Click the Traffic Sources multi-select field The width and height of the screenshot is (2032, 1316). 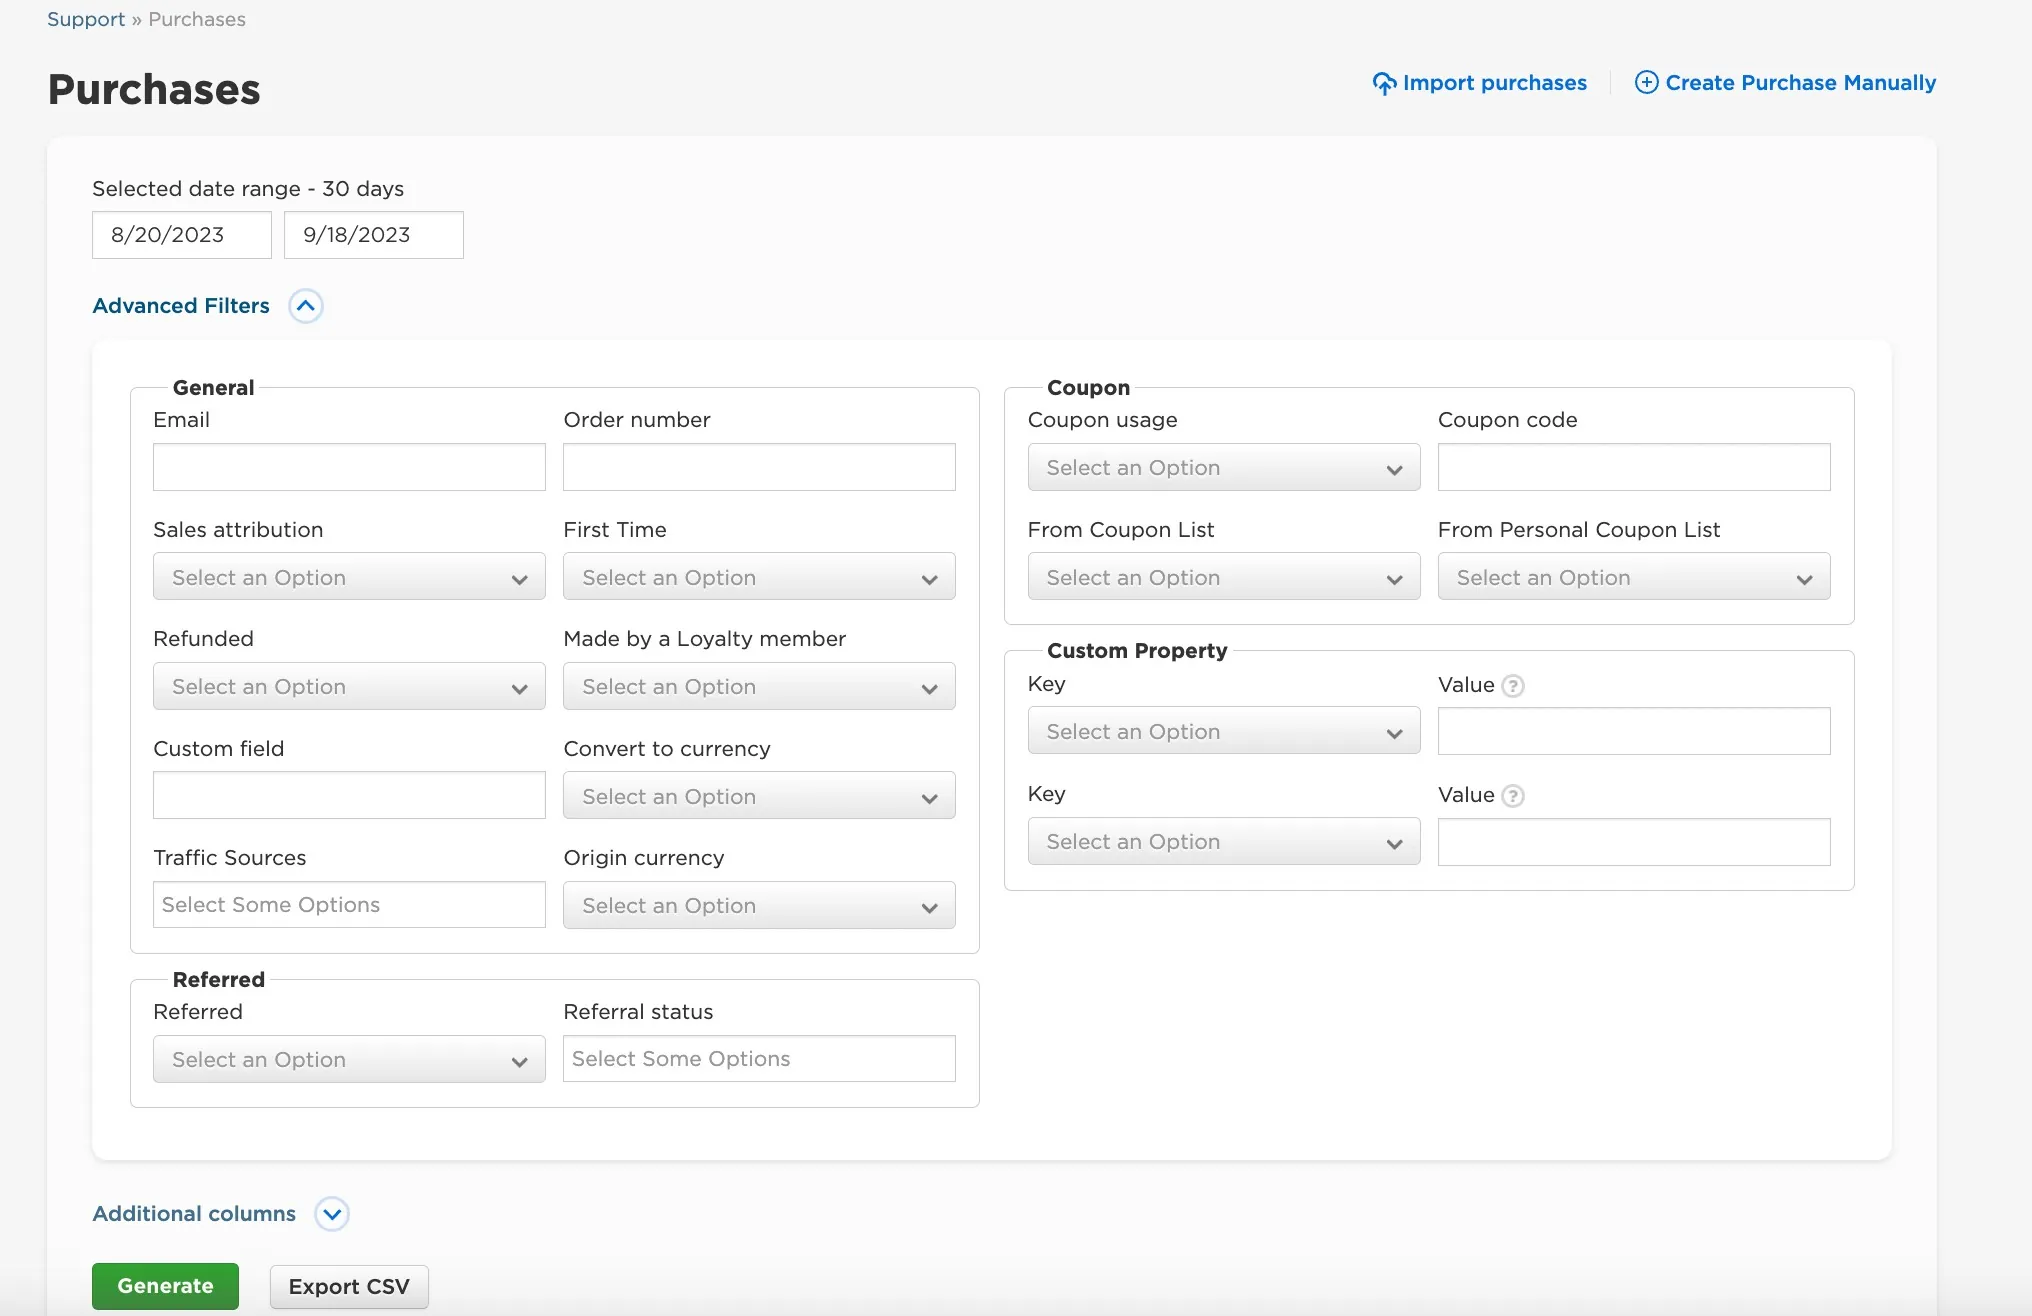tap(349, 905)
